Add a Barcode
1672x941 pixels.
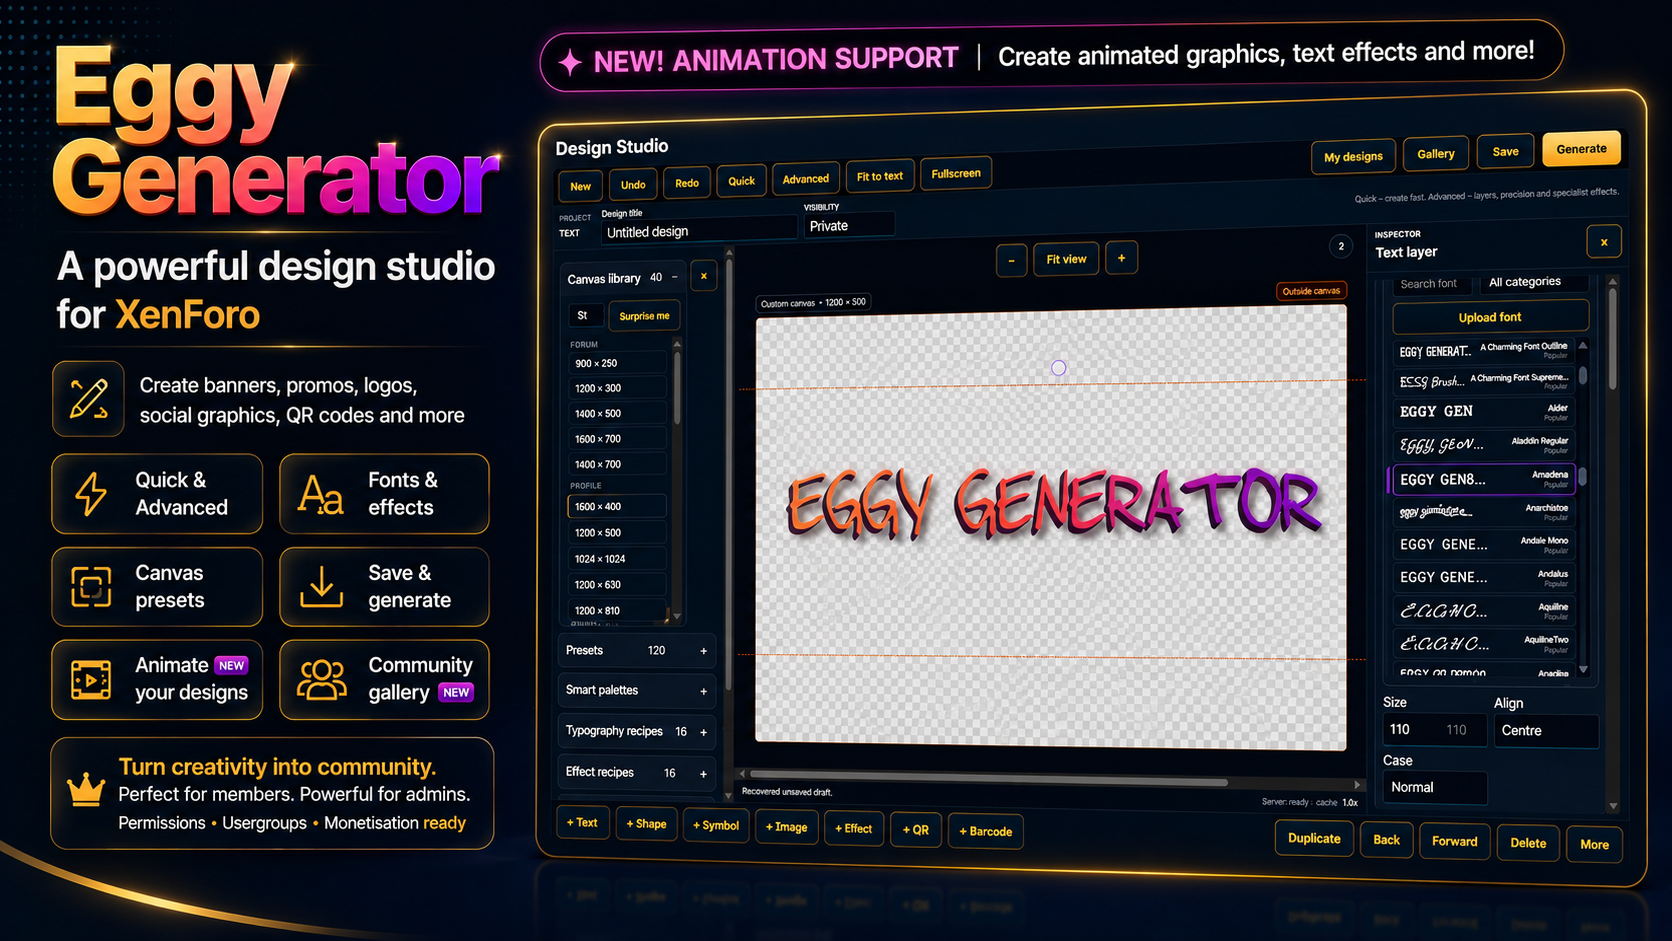[985, 832]
